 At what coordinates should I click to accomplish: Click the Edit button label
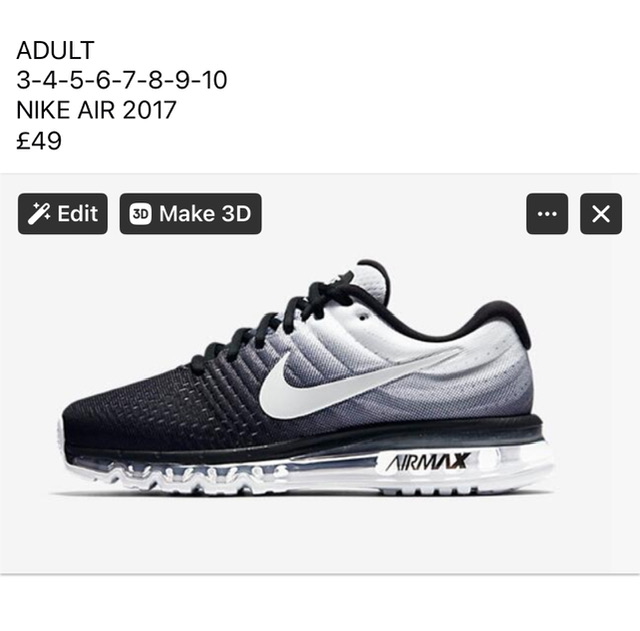pyautogui.click(x=78, y=213)
